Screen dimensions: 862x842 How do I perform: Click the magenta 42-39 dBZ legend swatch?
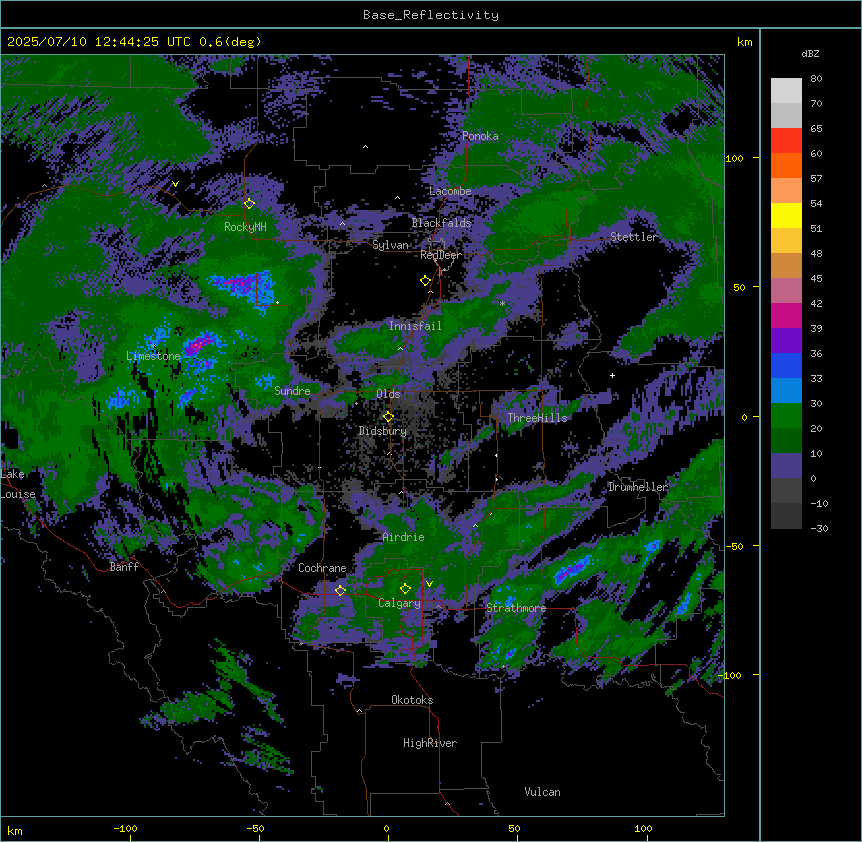click(x=786, y=315)
